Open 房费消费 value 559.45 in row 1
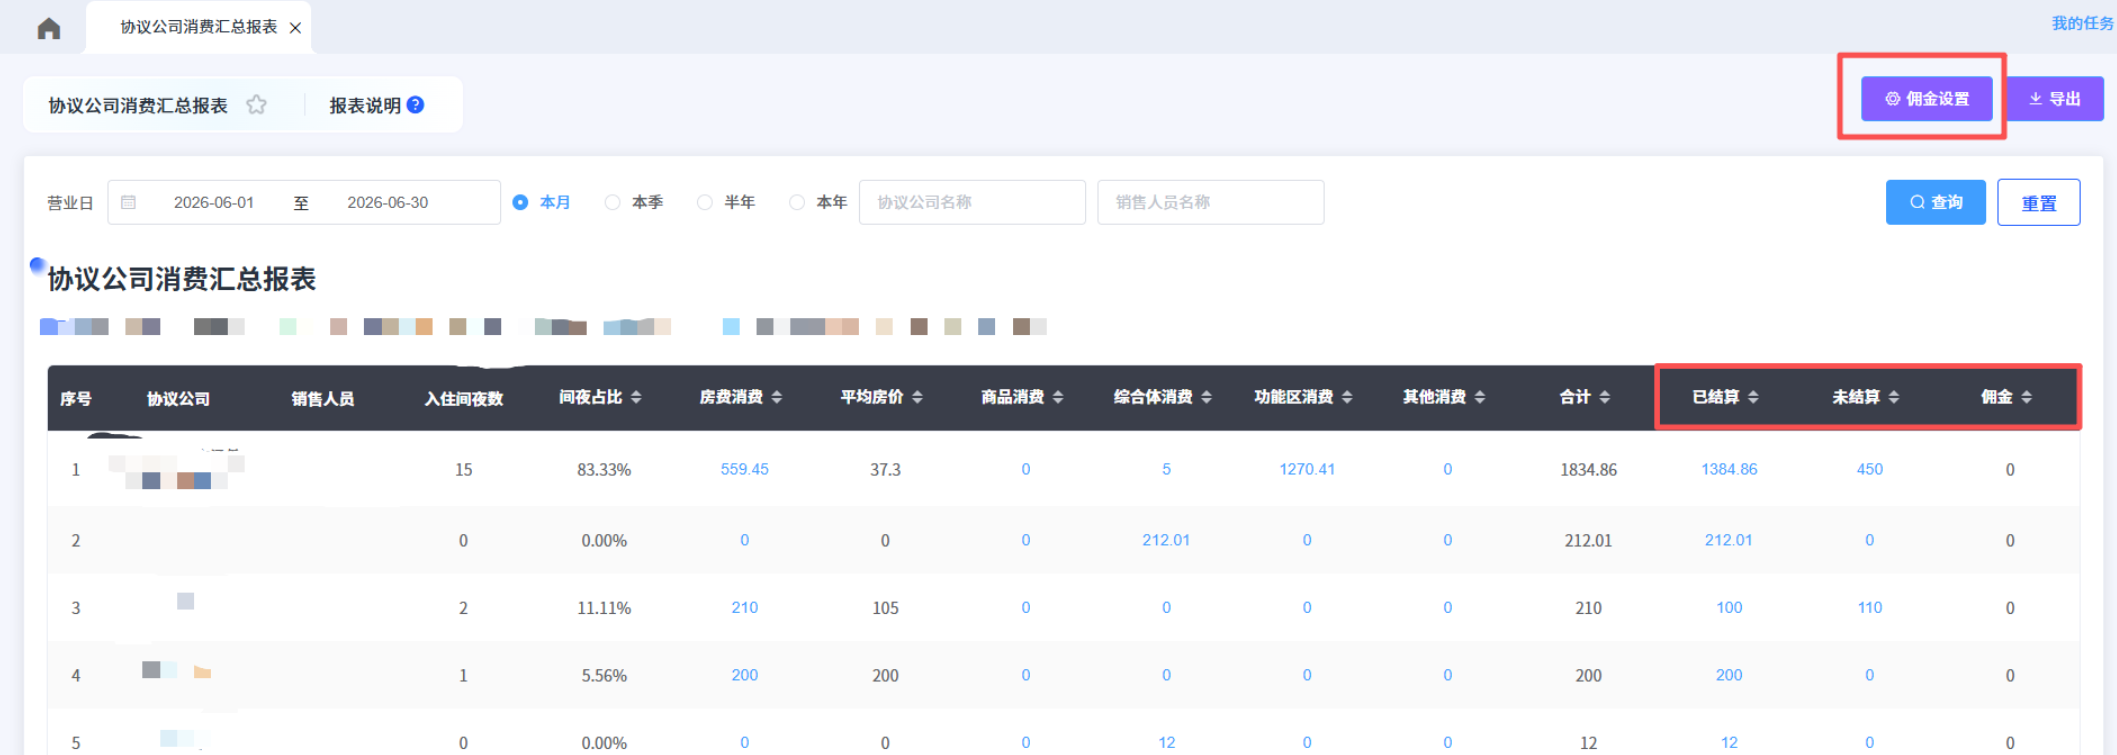This screenshot has width=2117, height=755. coord(745,469)
